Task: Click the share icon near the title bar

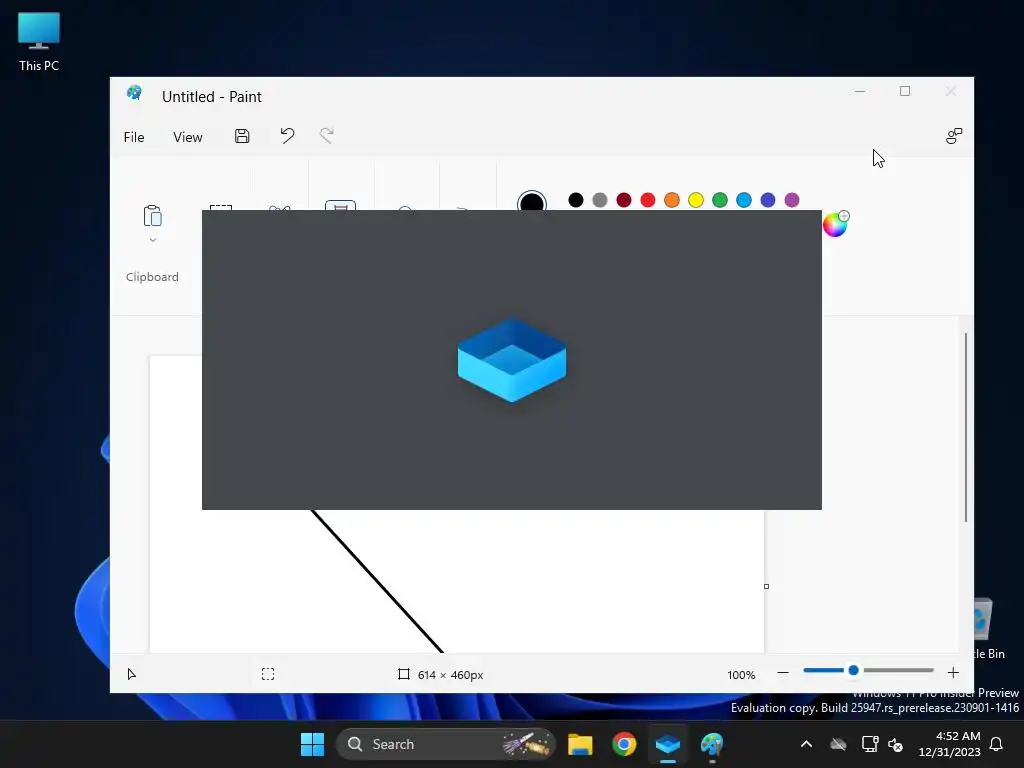Action: pyautogui.click(x=953, y=136)
